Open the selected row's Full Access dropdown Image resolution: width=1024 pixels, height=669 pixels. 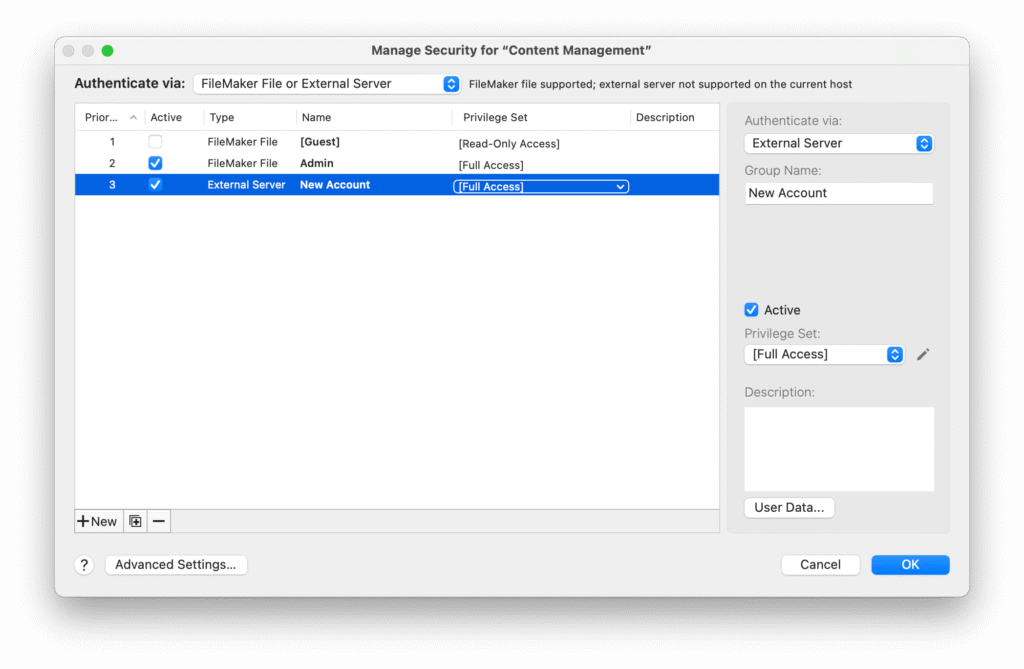(541, 186)
